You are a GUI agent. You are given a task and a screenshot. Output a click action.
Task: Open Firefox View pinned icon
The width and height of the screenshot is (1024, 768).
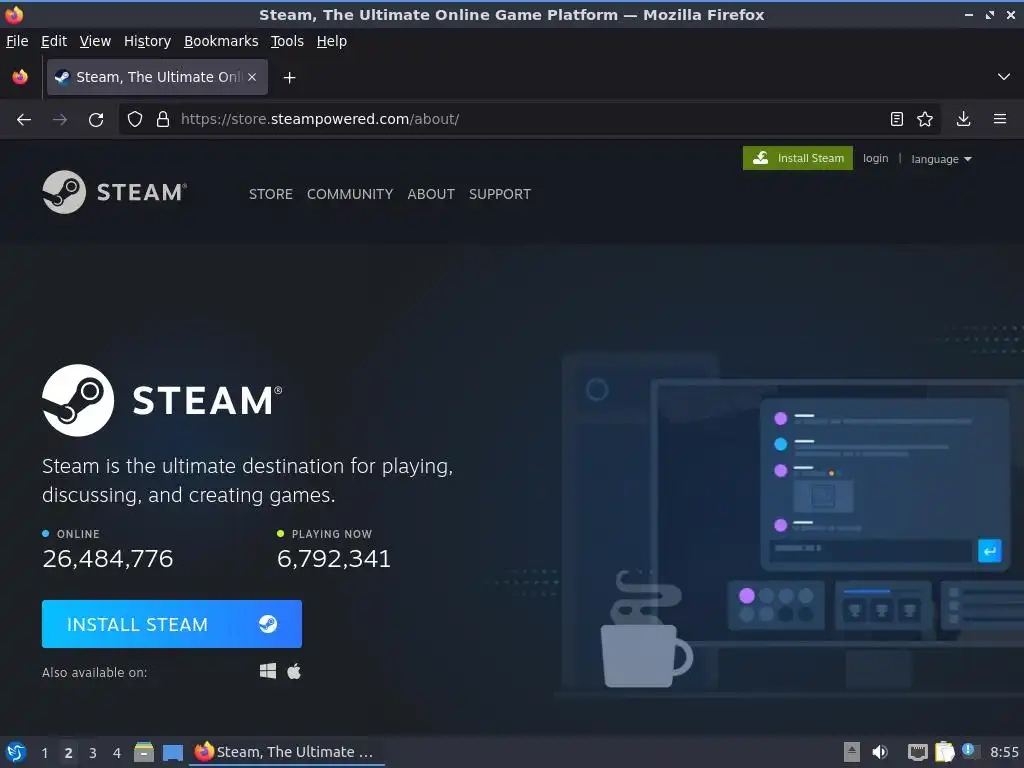(x=20, y=77)
